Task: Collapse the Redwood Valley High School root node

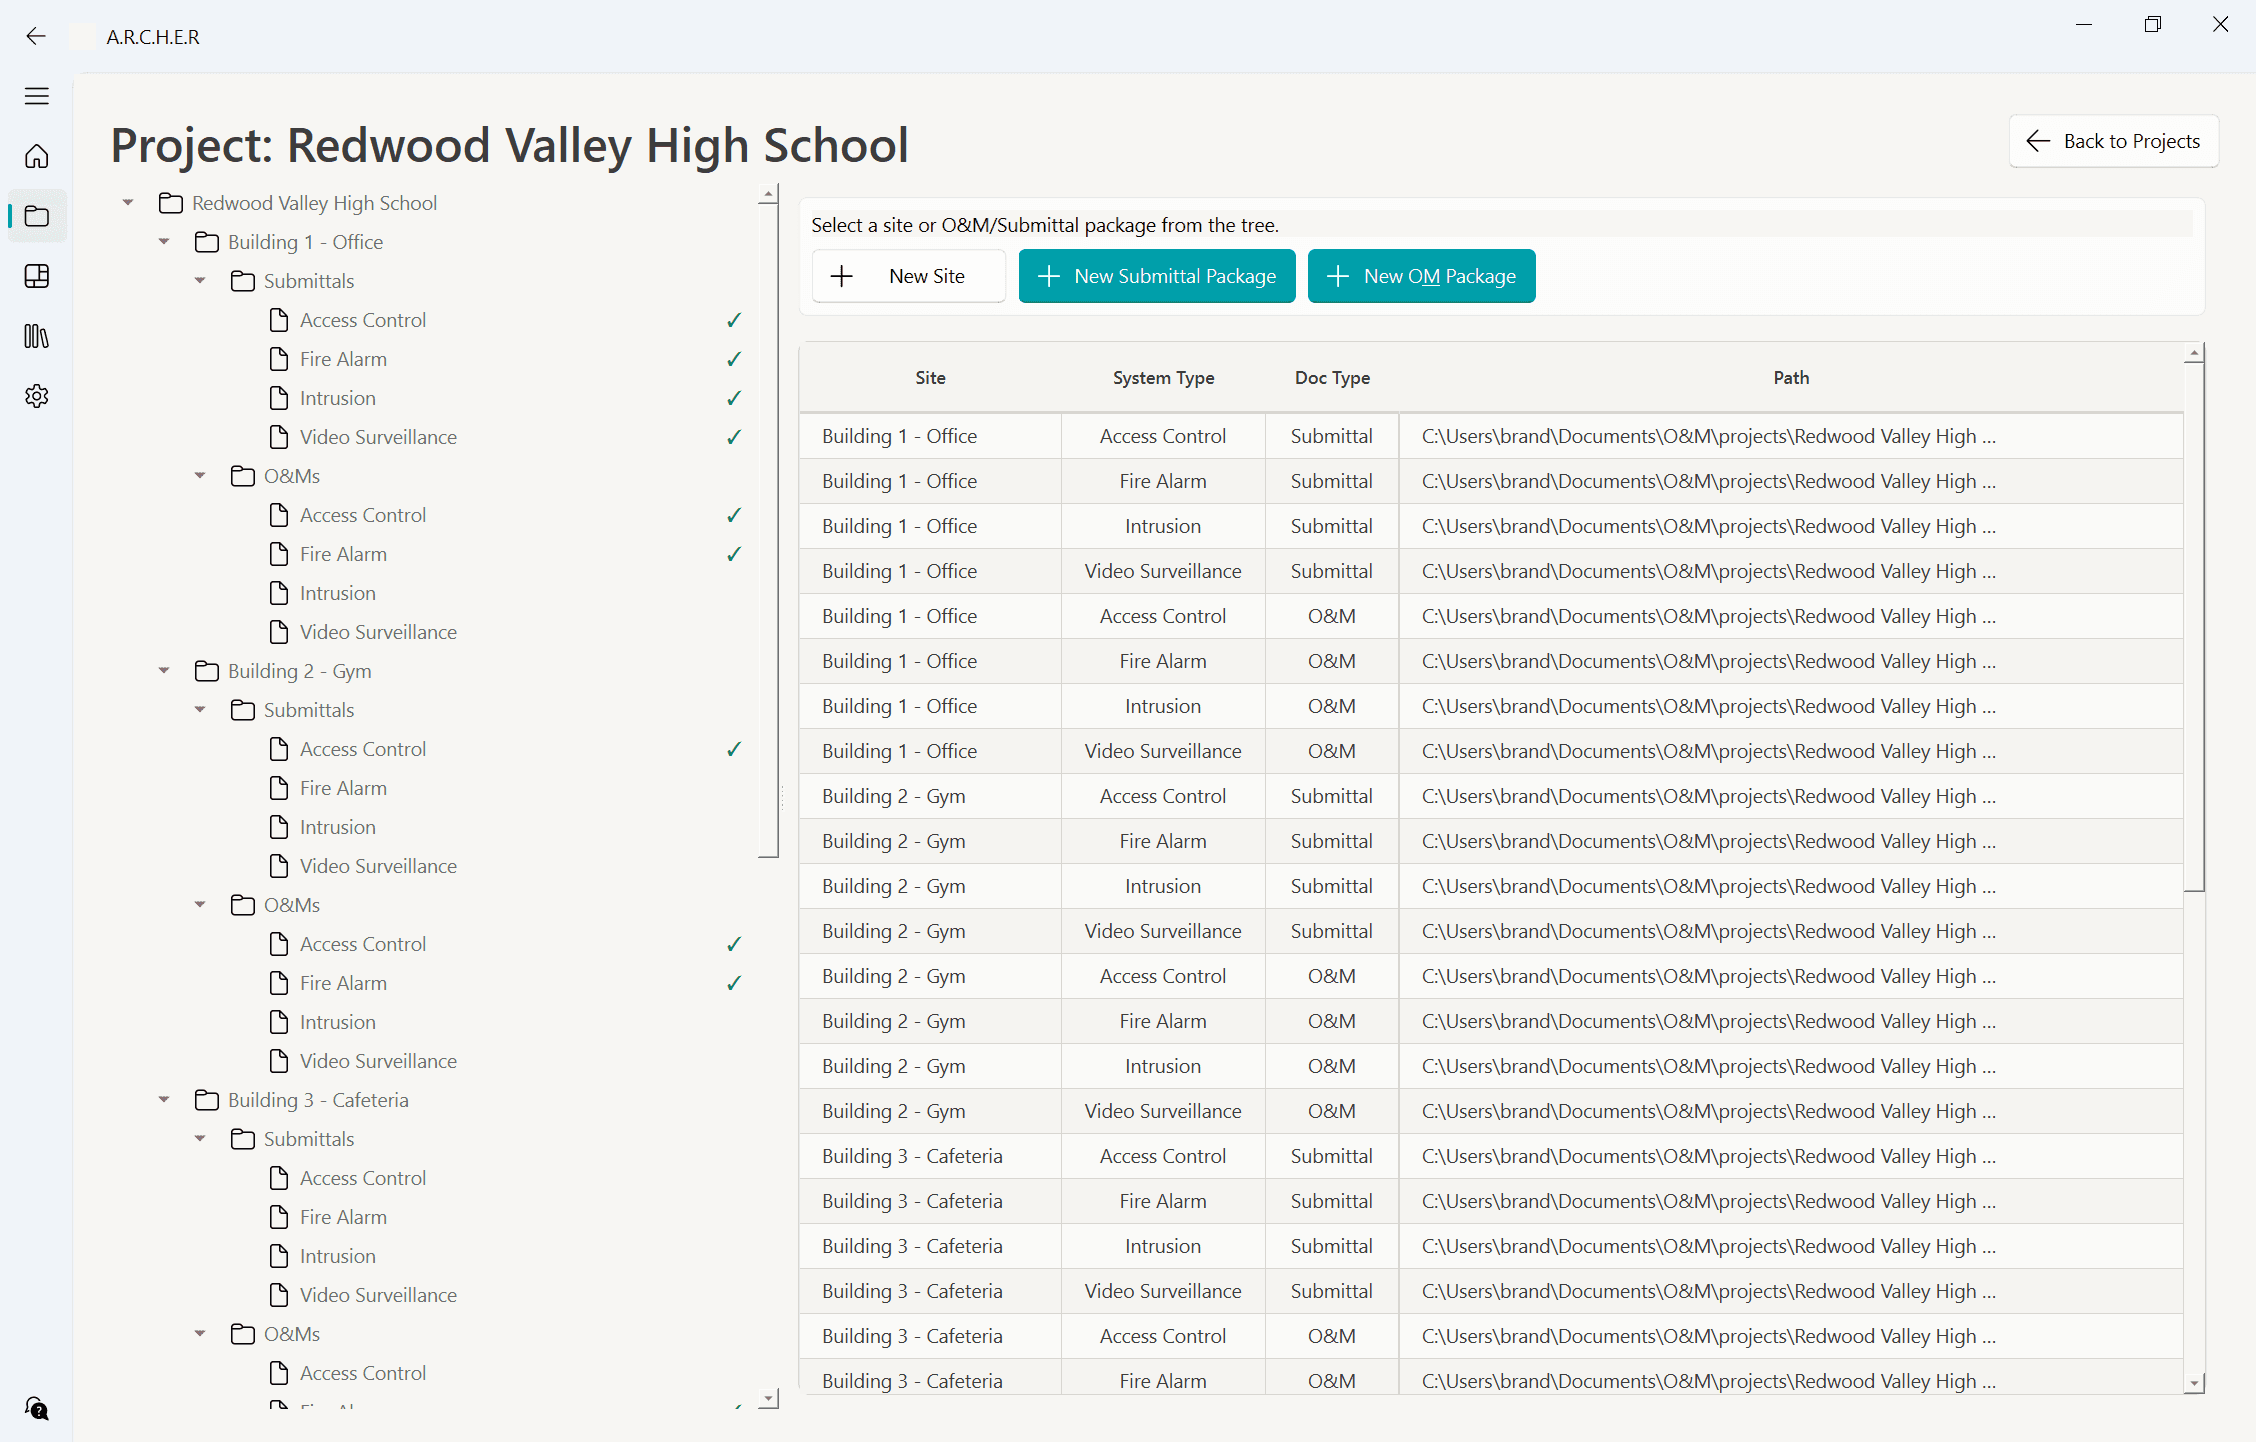Action: [127, 201]
